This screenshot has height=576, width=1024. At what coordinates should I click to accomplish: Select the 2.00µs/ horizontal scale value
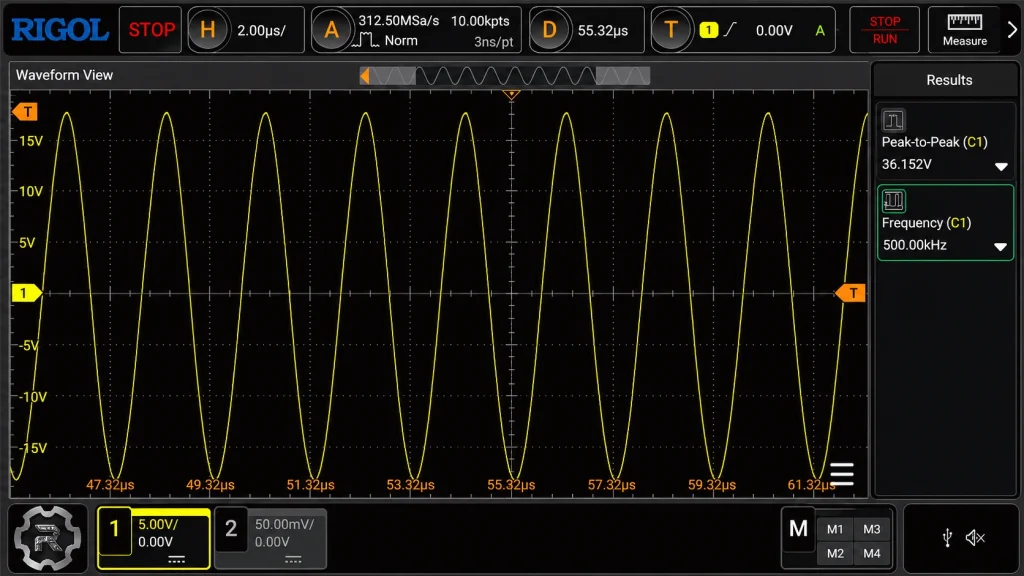click(261, 31)
